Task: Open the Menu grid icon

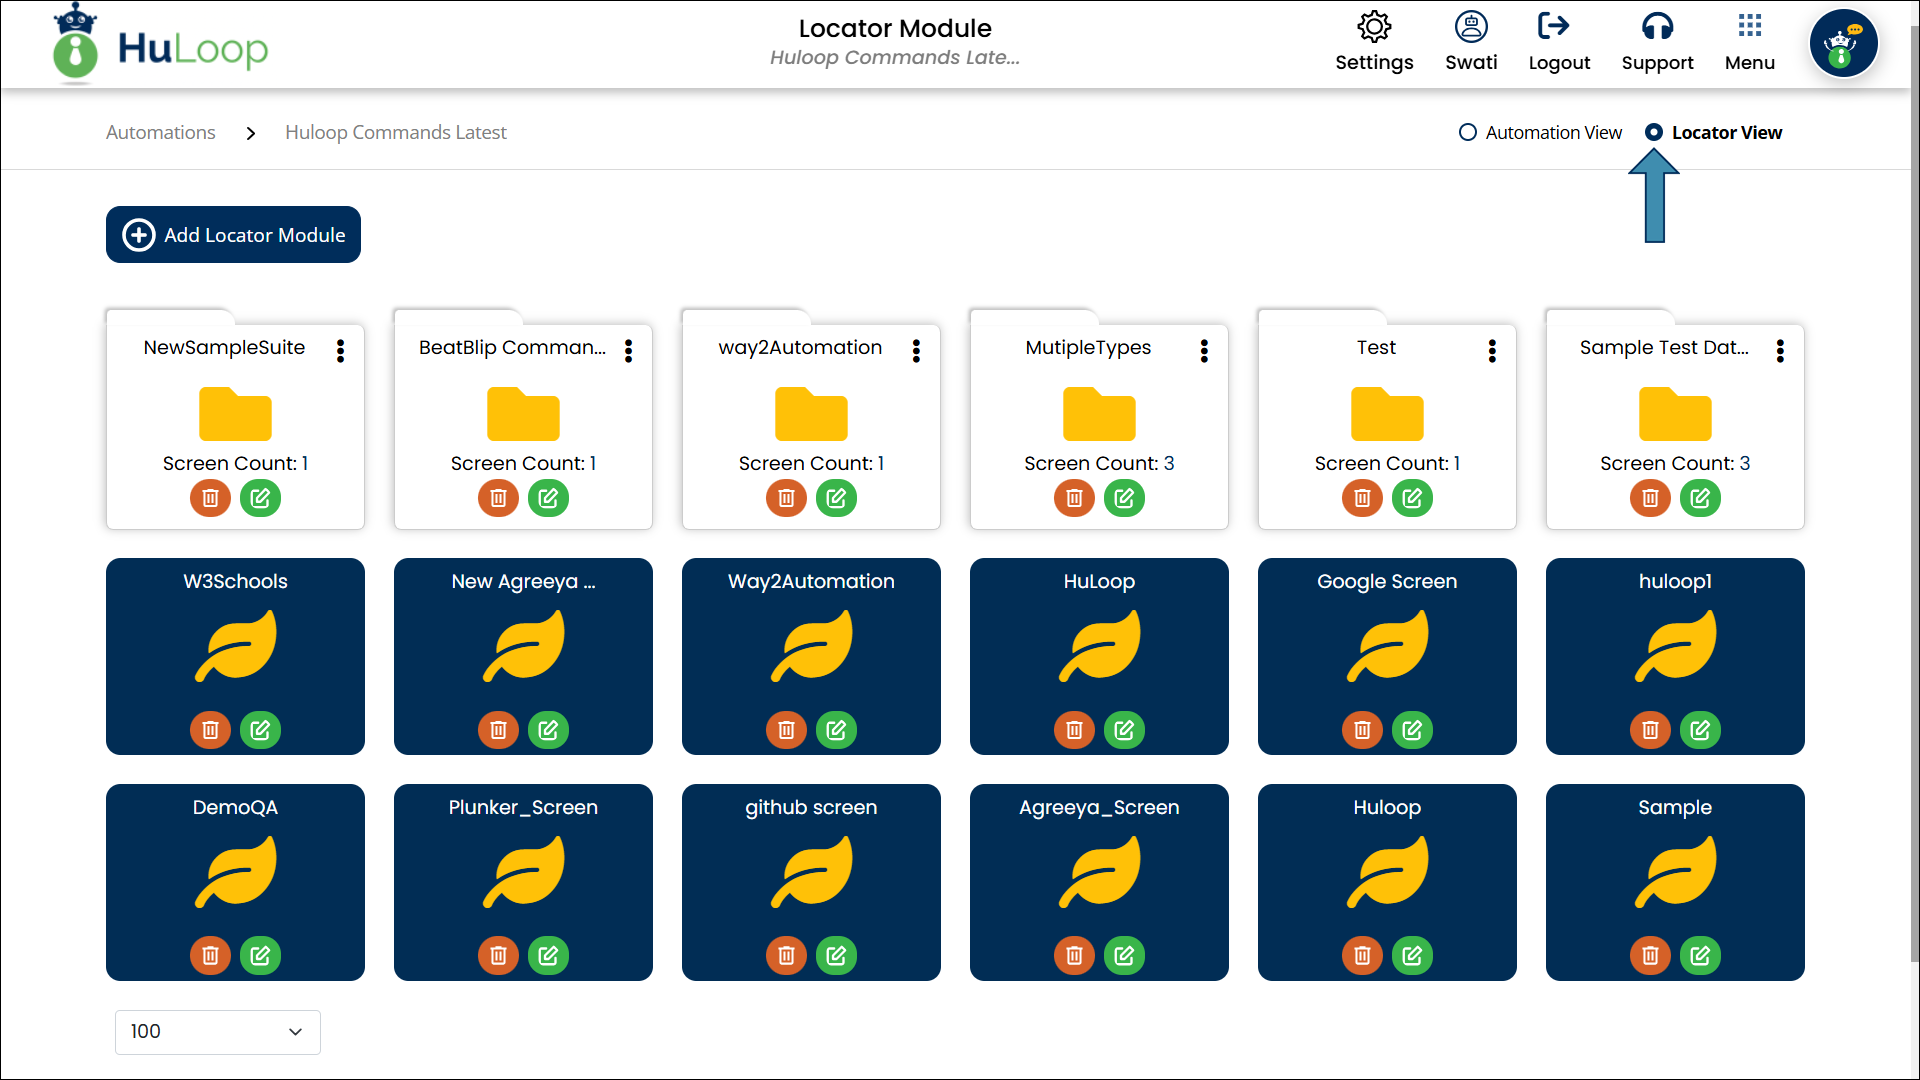Action: point(1750,26)
